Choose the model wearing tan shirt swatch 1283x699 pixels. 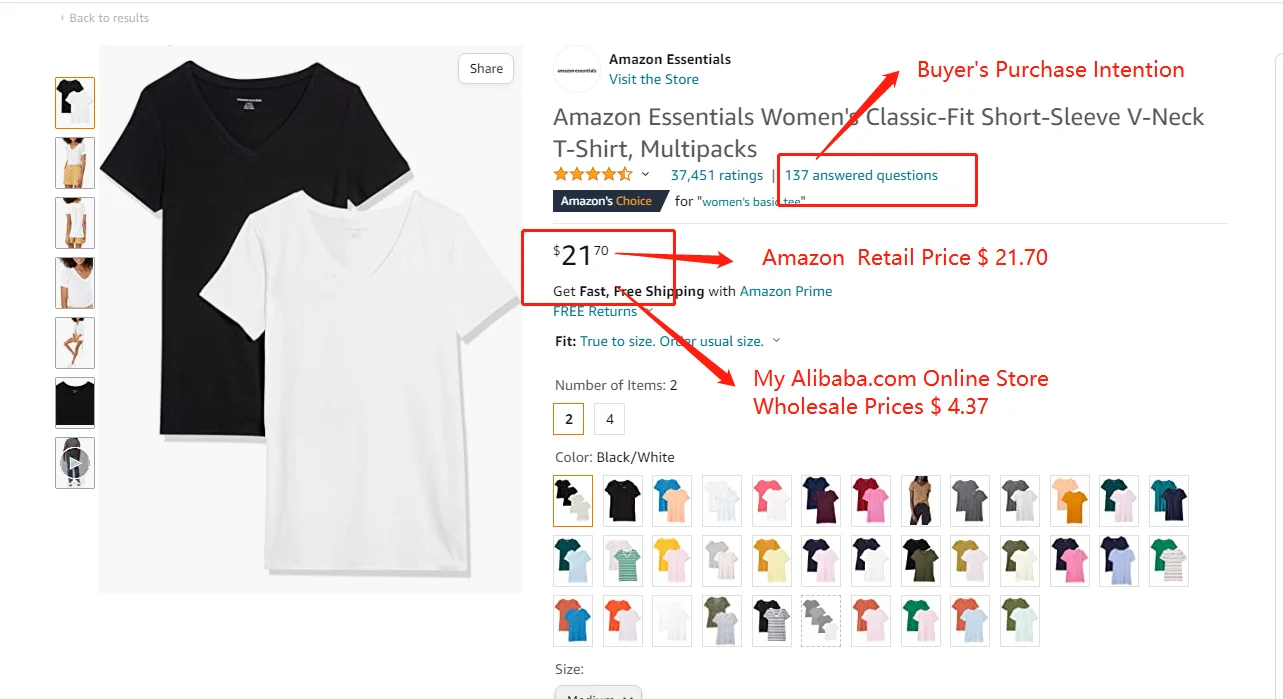point(920,500)
